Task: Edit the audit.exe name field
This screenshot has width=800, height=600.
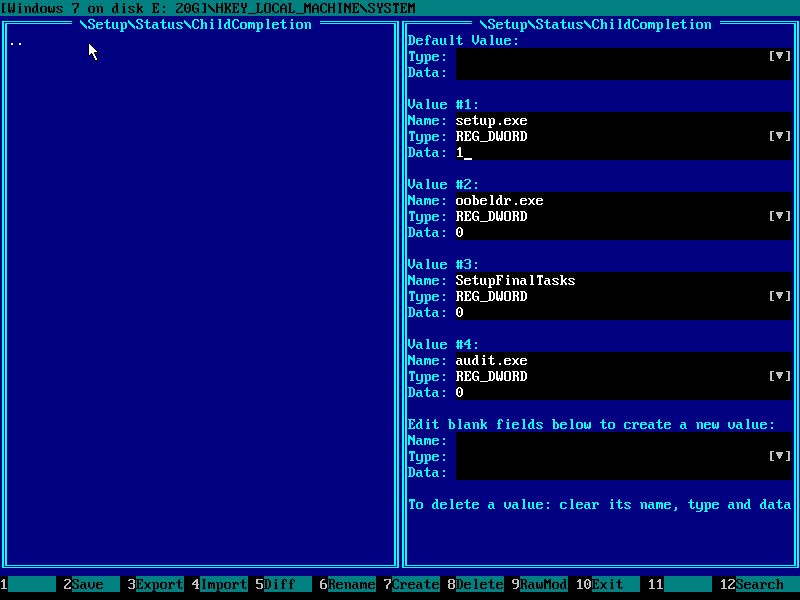Action: pyautogui.click(x=623, y=360)
